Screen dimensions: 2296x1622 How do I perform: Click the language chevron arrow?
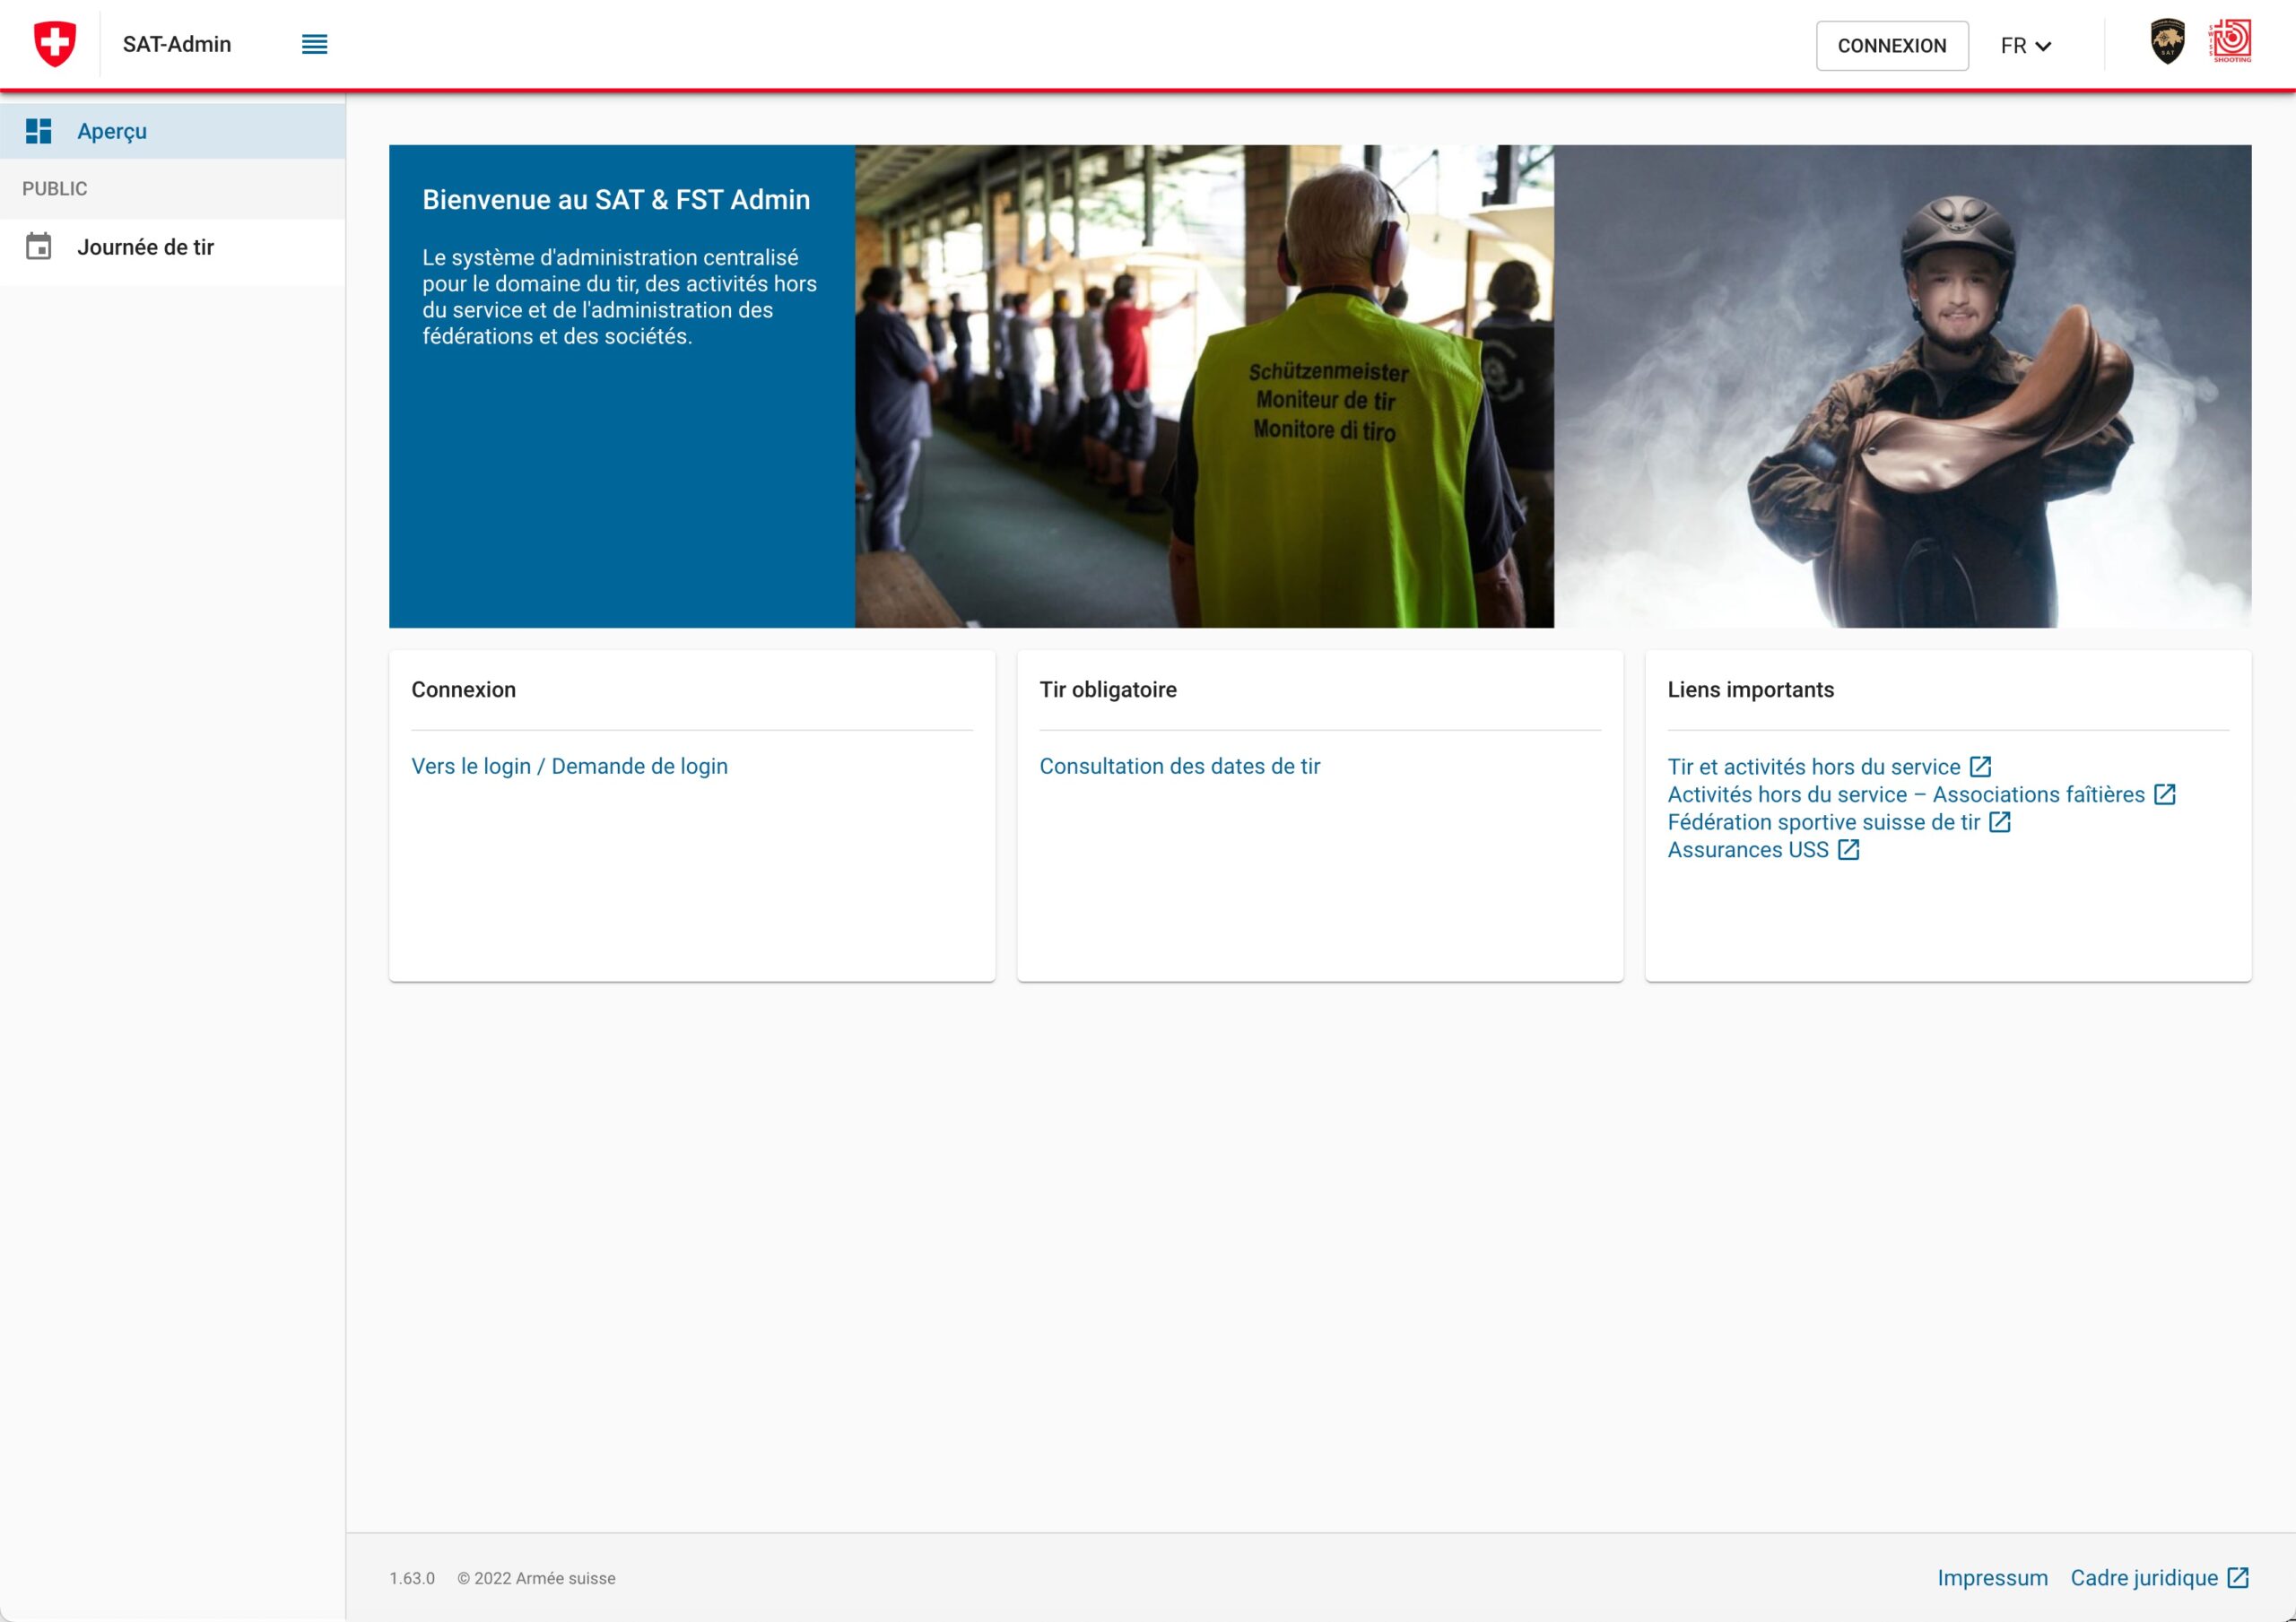[x=2043, y=47]
